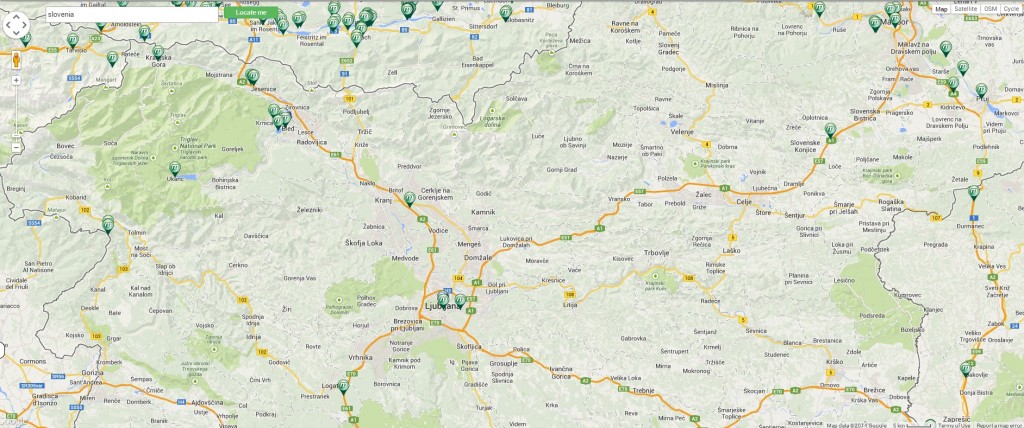Focus the search box containing slovenia
Screen dimensions: 1024x428
tap(131, 14)
